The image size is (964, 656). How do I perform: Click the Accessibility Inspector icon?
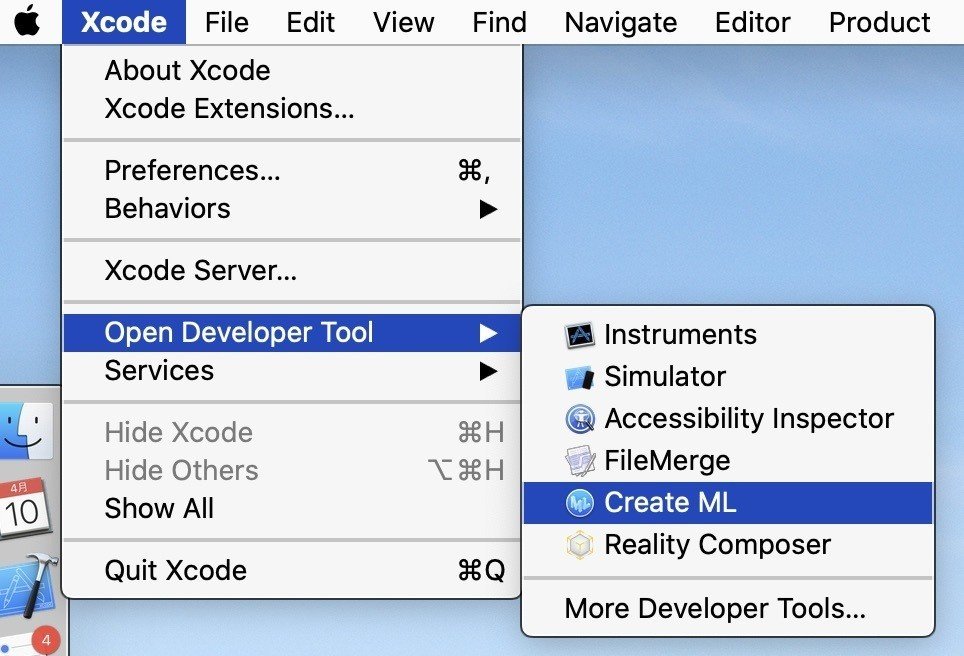579,419
